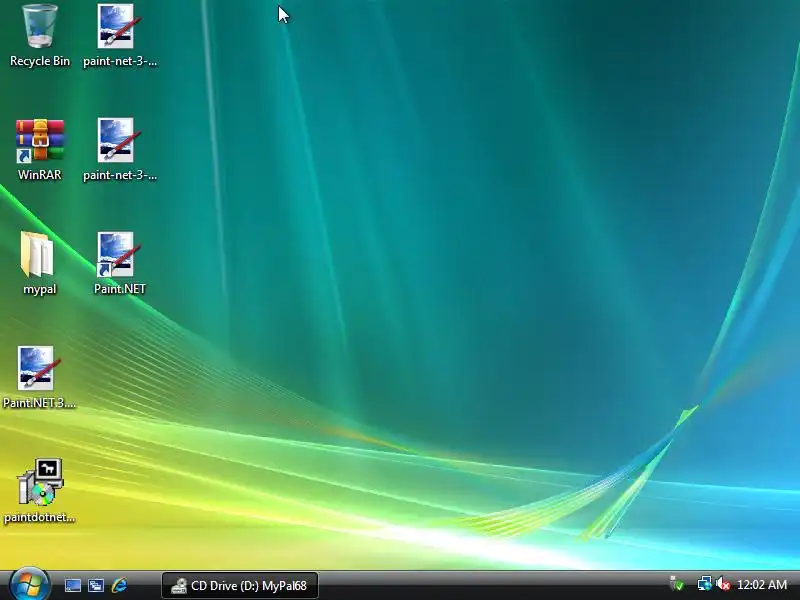Image resolution: width=800 pixels, height=600 pixels.
Task: Click the 12:02 AM taskbar clock
Action: click(x=762, y=585)
